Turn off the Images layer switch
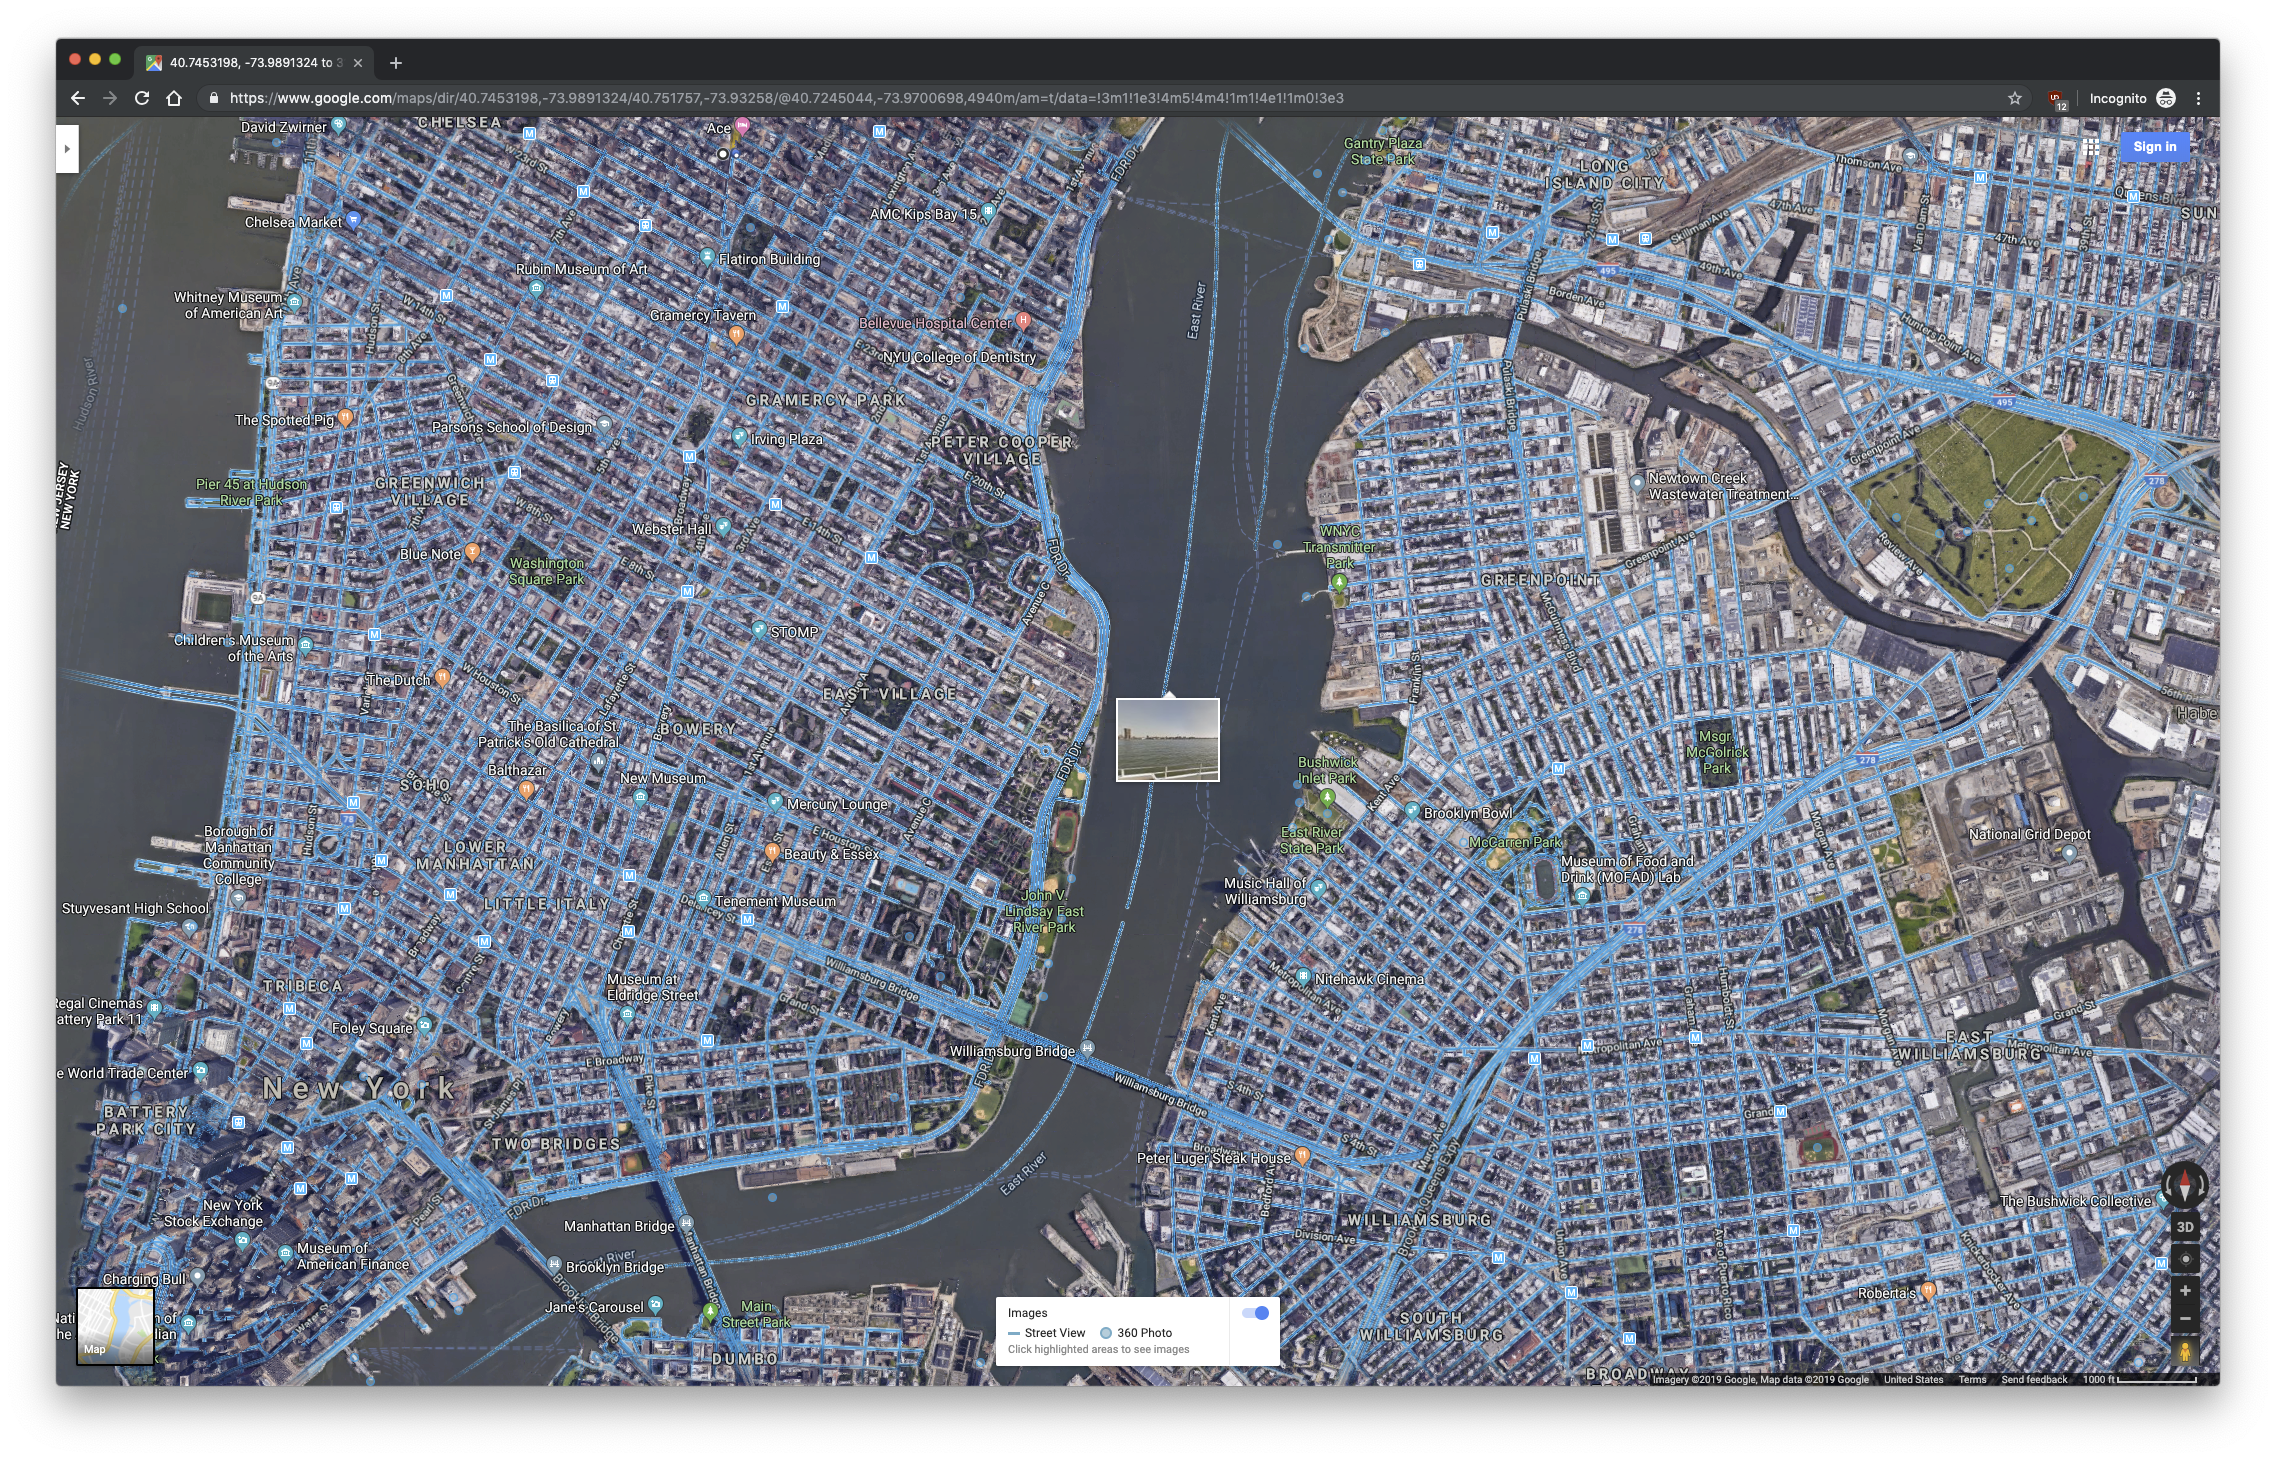The image size is (2276, 1460). (1255, 1313)
